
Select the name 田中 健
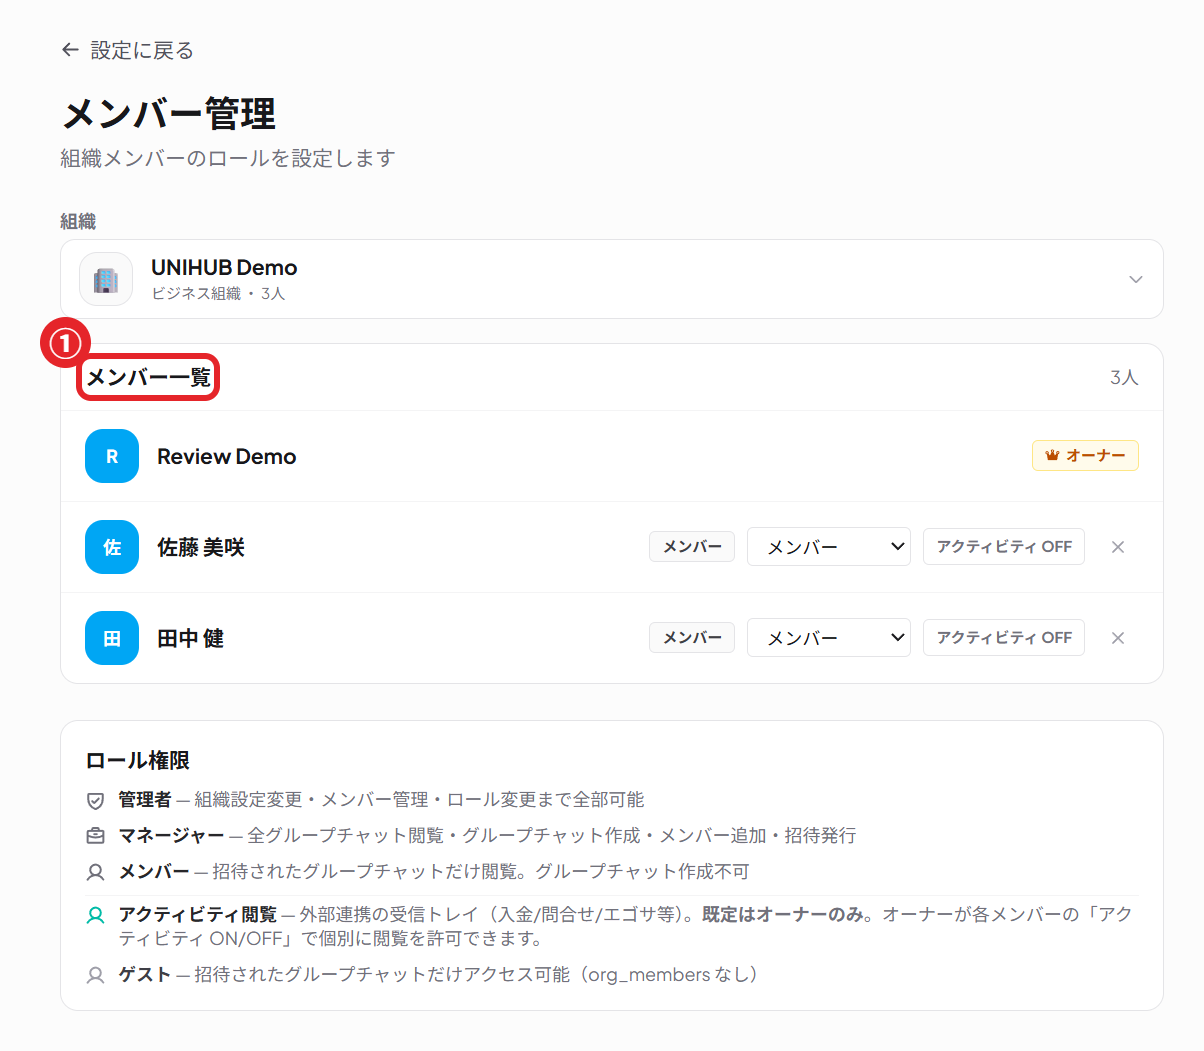[x=190, y=638]
